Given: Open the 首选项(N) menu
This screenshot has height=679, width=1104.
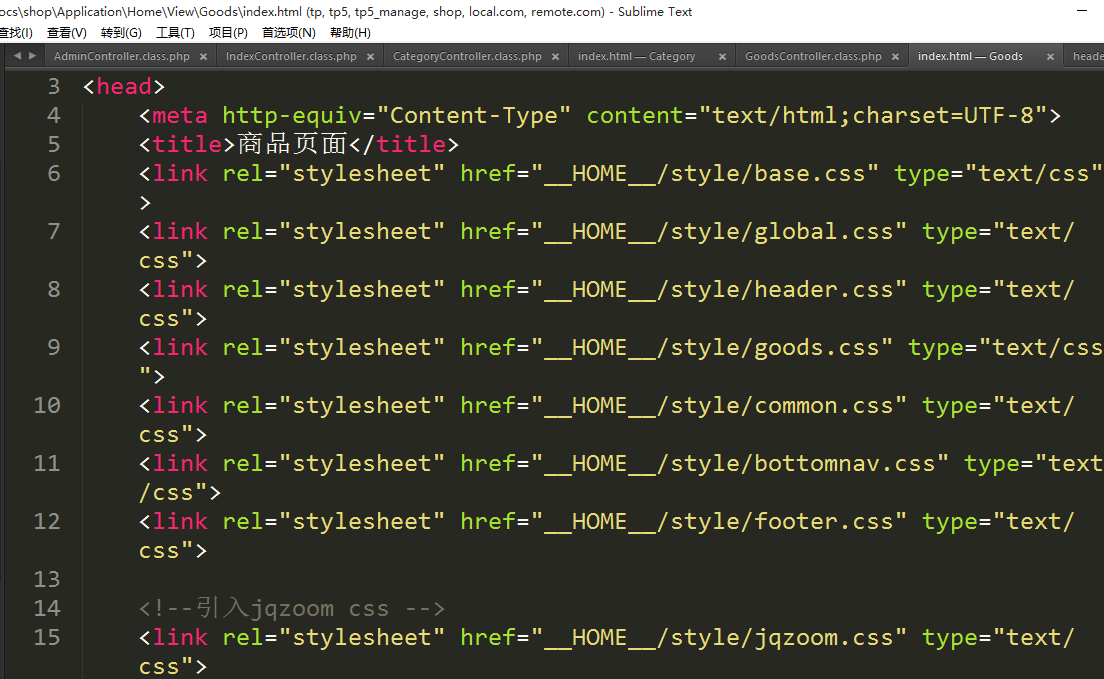Looking at the screenshot, I should click(x=288, y=33).
